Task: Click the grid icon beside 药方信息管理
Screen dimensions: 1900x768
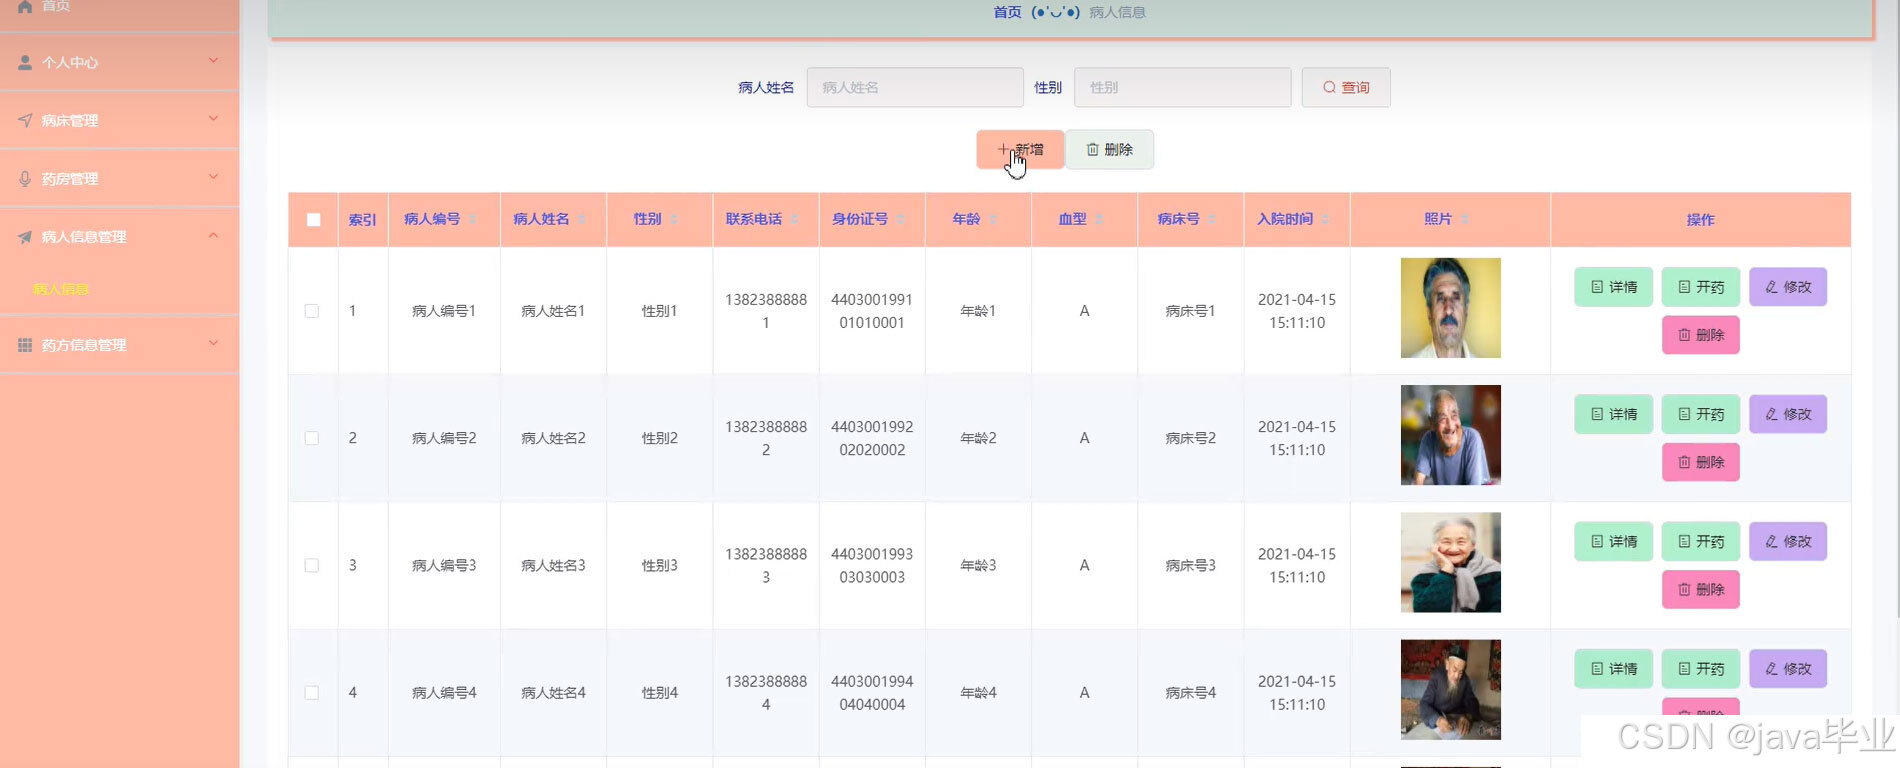Action: (25, 345)
